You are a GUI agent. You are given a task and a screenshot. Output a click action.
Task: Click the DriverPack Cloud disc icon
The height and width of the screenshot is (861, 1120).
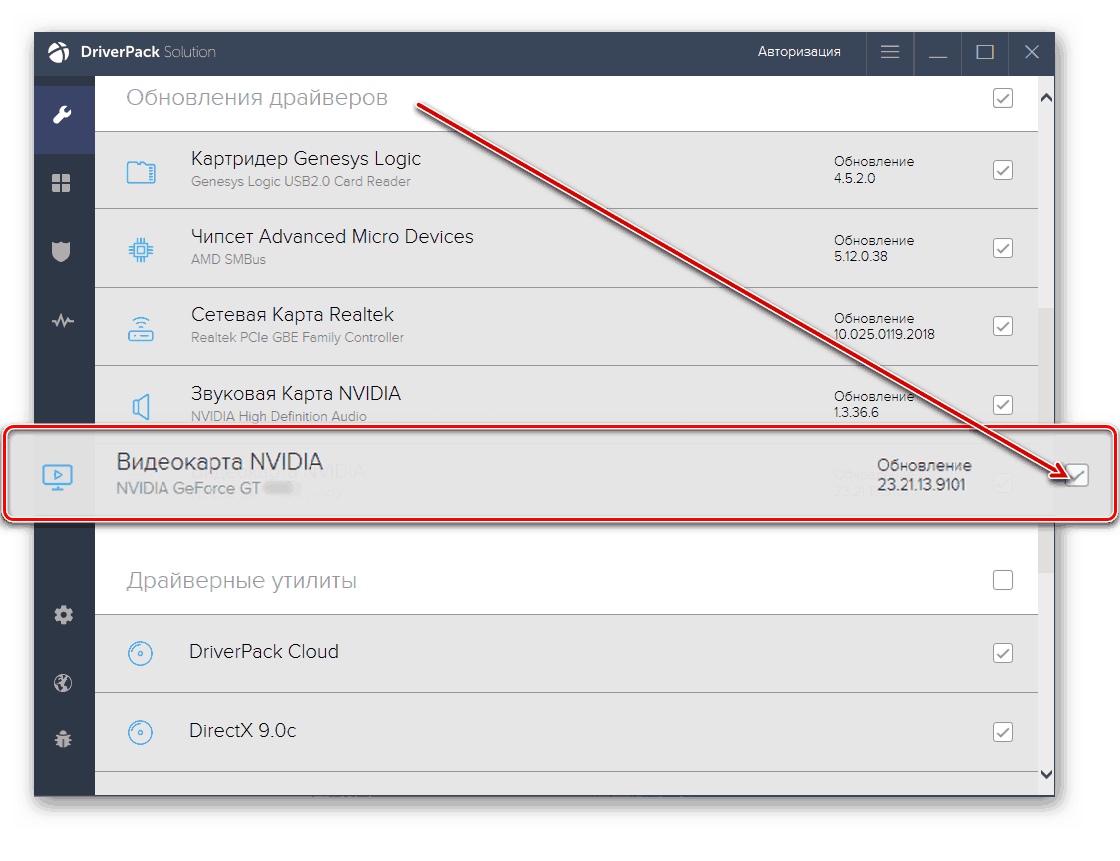[x=141, y=653]
